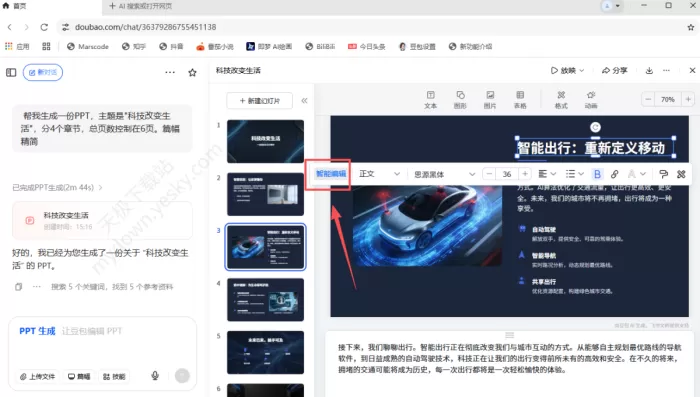Viewport: 700px width, 397px height.
Task: Select slide 5 thumbnail
Action: (x=265, y=352)
